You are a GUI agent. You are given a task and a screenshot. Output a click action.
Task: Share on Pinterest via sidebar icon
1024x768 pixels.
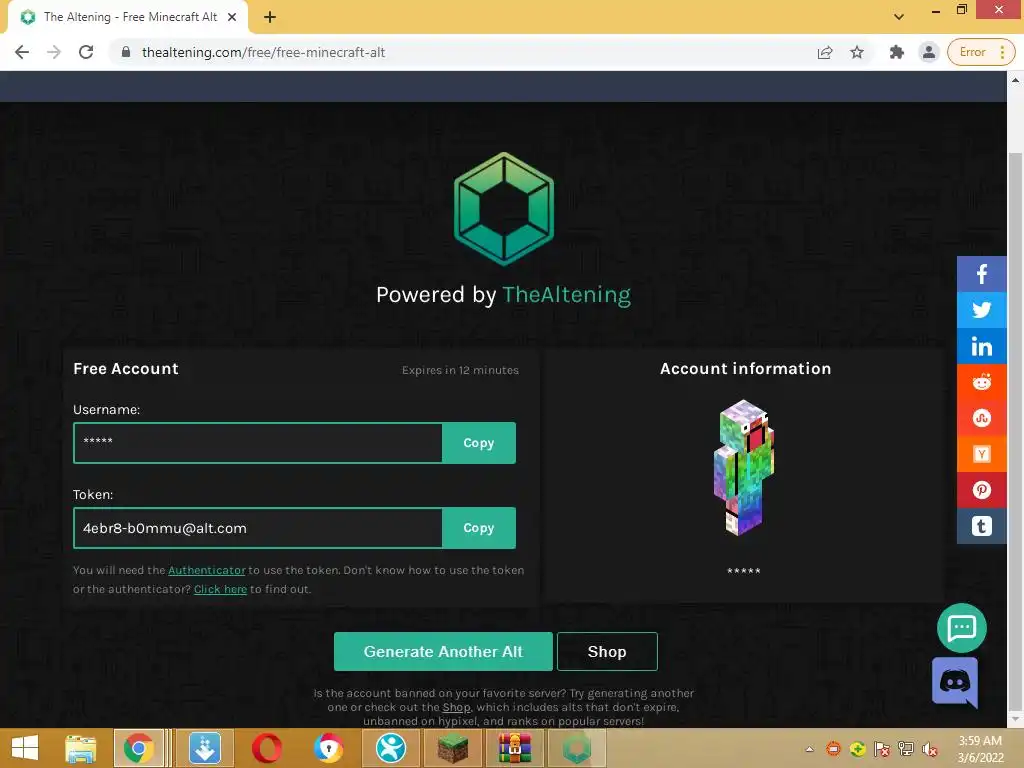[981, 490]
